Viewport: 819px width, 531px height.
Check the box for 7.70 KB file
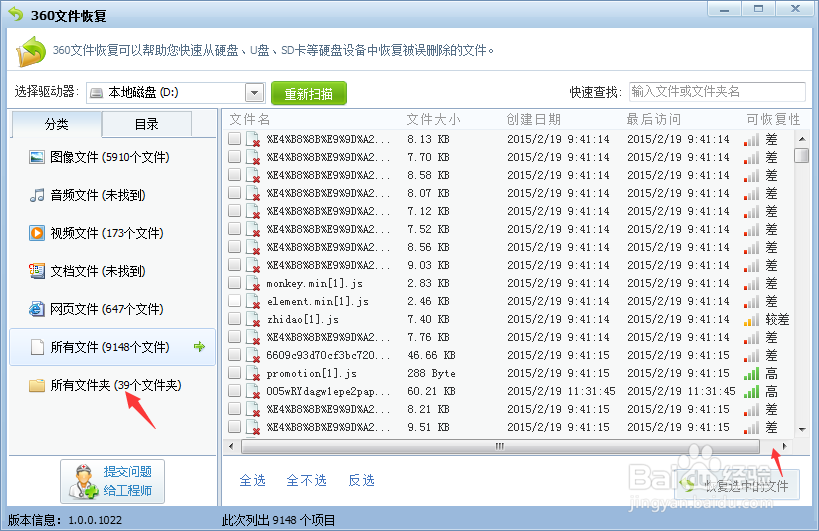235,156
